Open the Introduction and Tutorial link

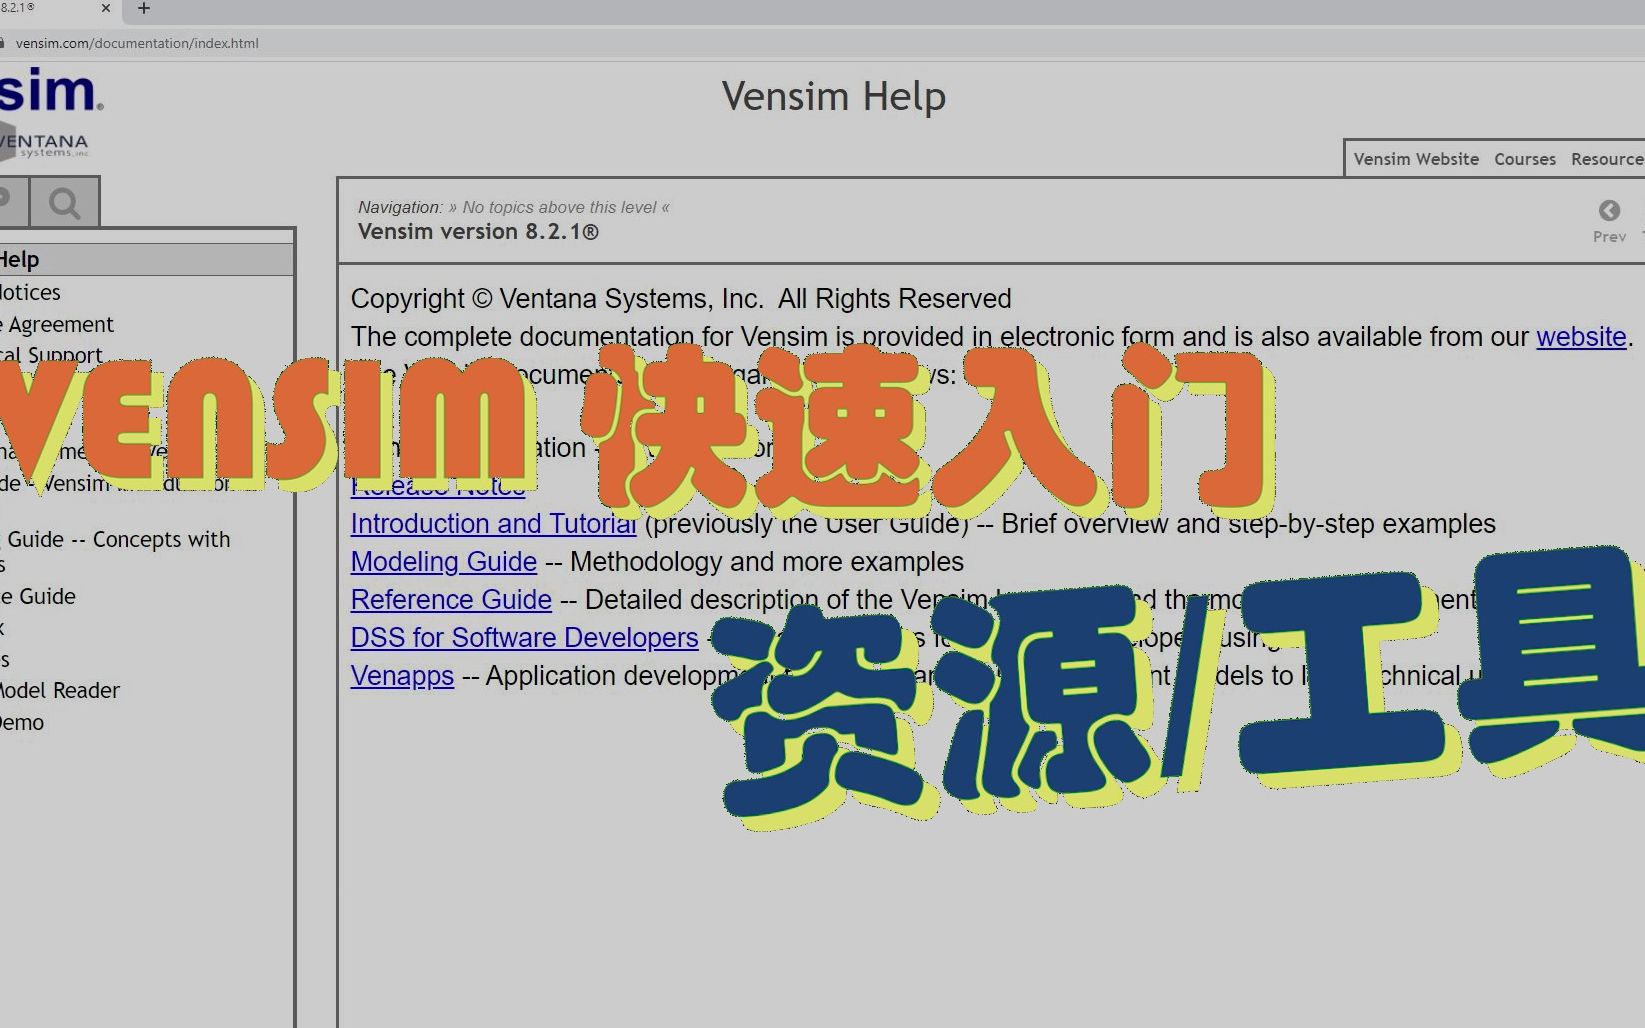click(493, 524)
